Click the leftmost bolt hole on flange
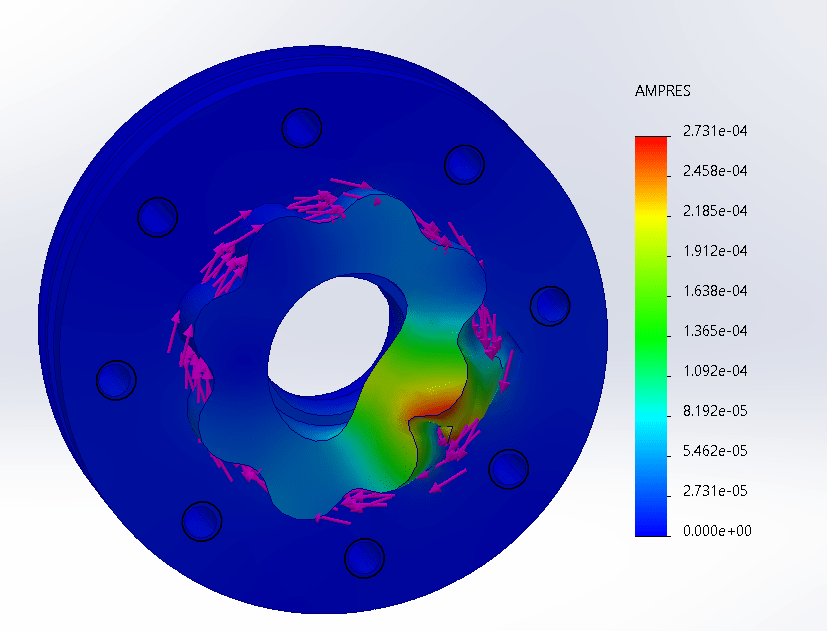This screenshot has width=827, height=631. [x=115, y=379]
